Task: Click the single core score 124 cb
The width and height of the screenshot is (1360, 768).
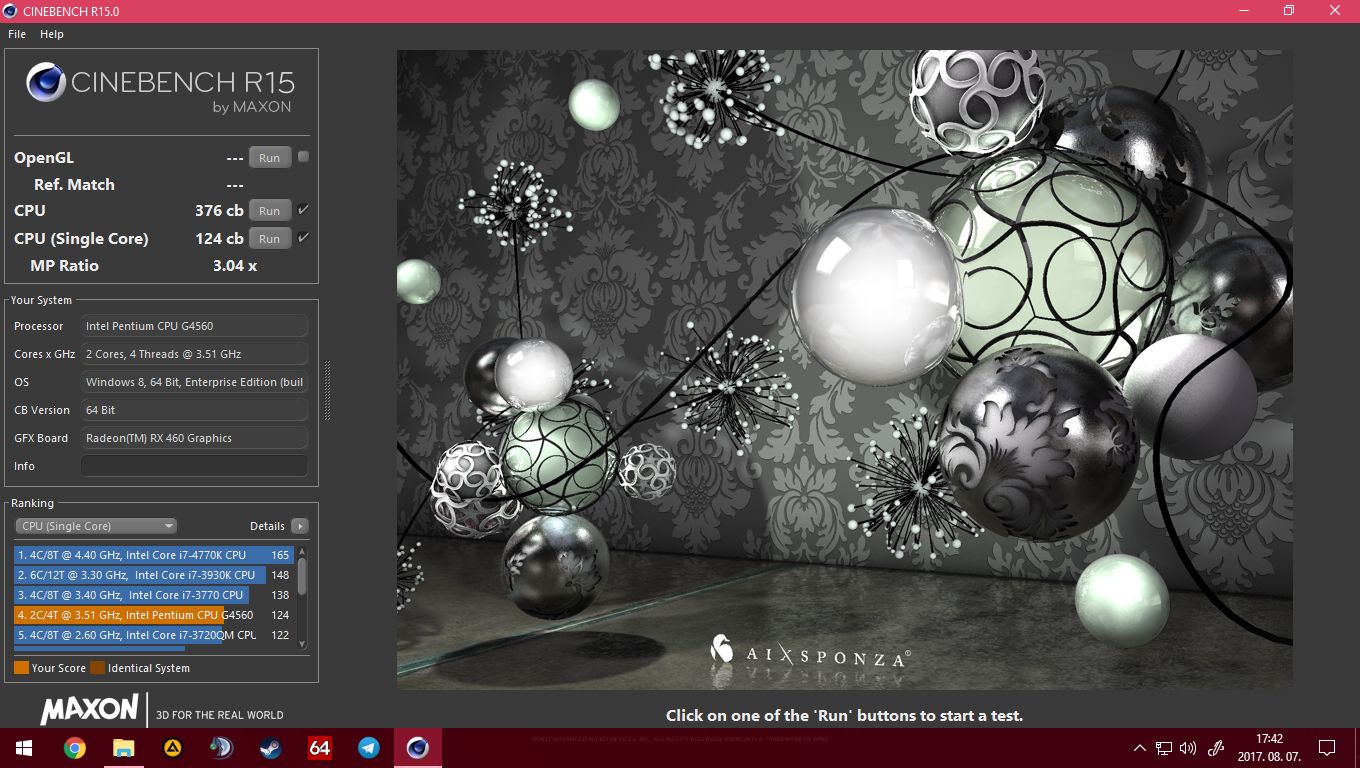Action: click(x=219, y=239)
